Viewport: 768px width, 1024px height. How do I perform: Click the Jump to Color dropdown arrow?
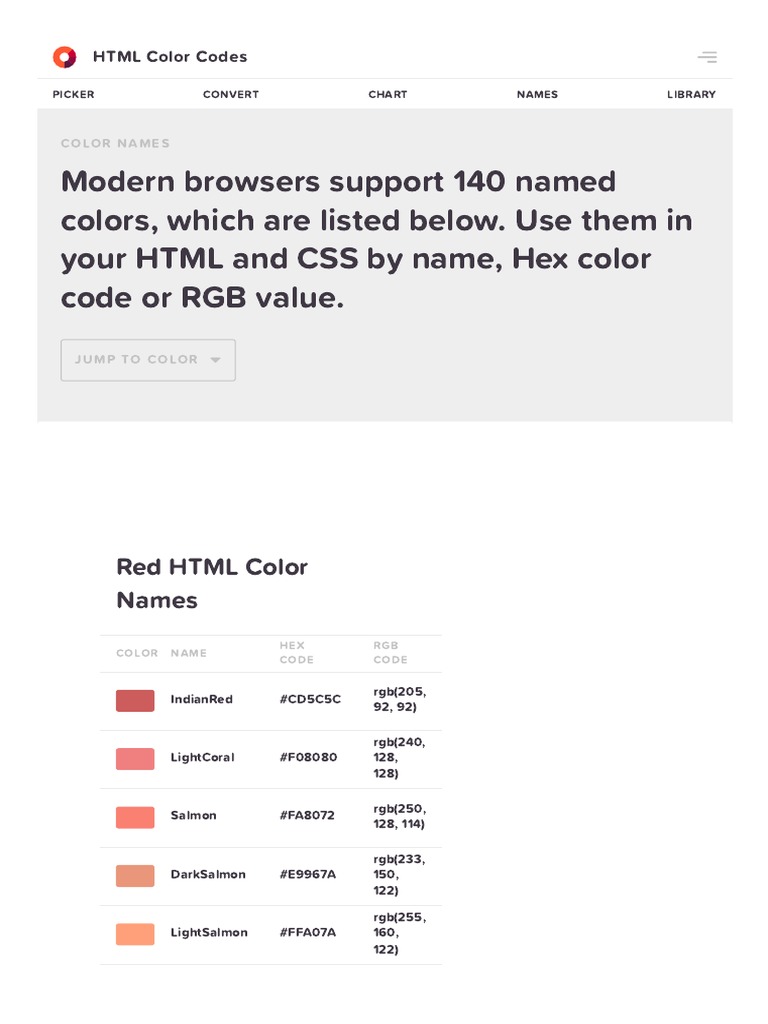click(215, 360)
